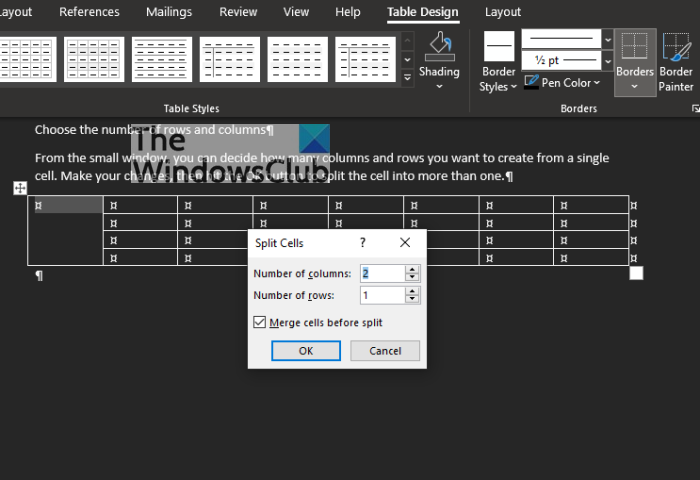The width and height of the screenshot is (700, 480).
Task: Click the Pen Color pen icon
Action: 531,82
